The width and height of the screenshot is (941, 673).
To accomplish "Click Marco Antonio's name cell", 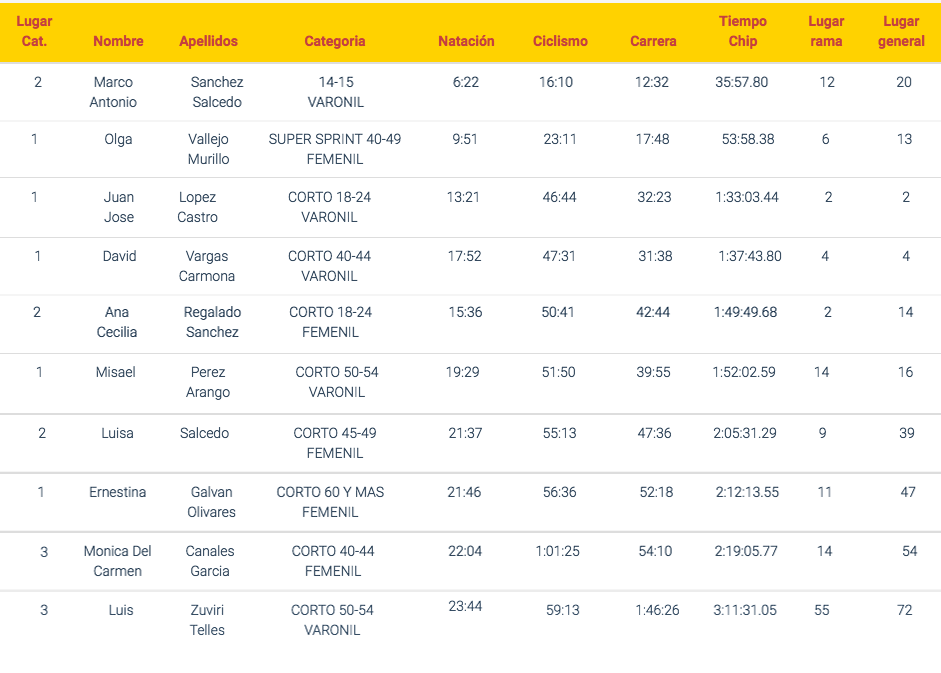I will (x=113, y=92).
